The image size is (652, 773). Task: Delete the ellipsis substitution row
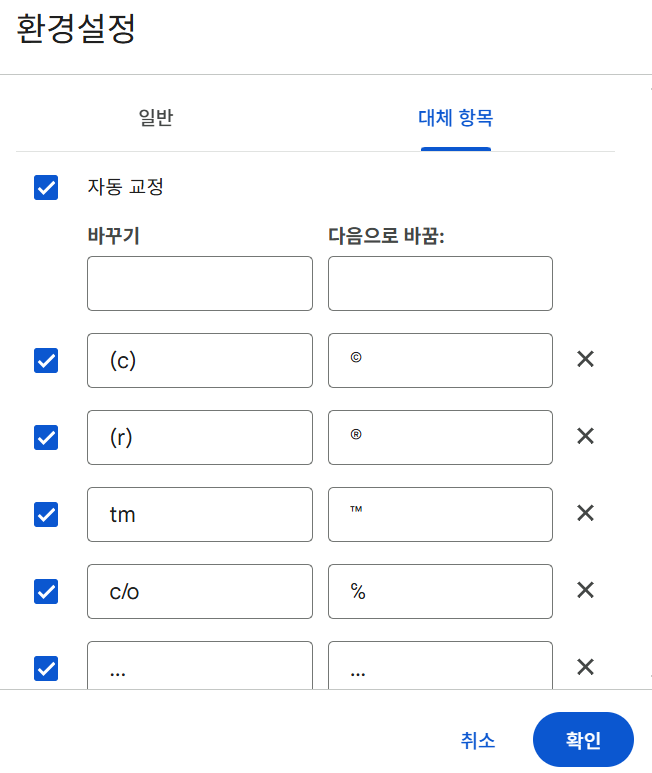click(x=585, y=667)
